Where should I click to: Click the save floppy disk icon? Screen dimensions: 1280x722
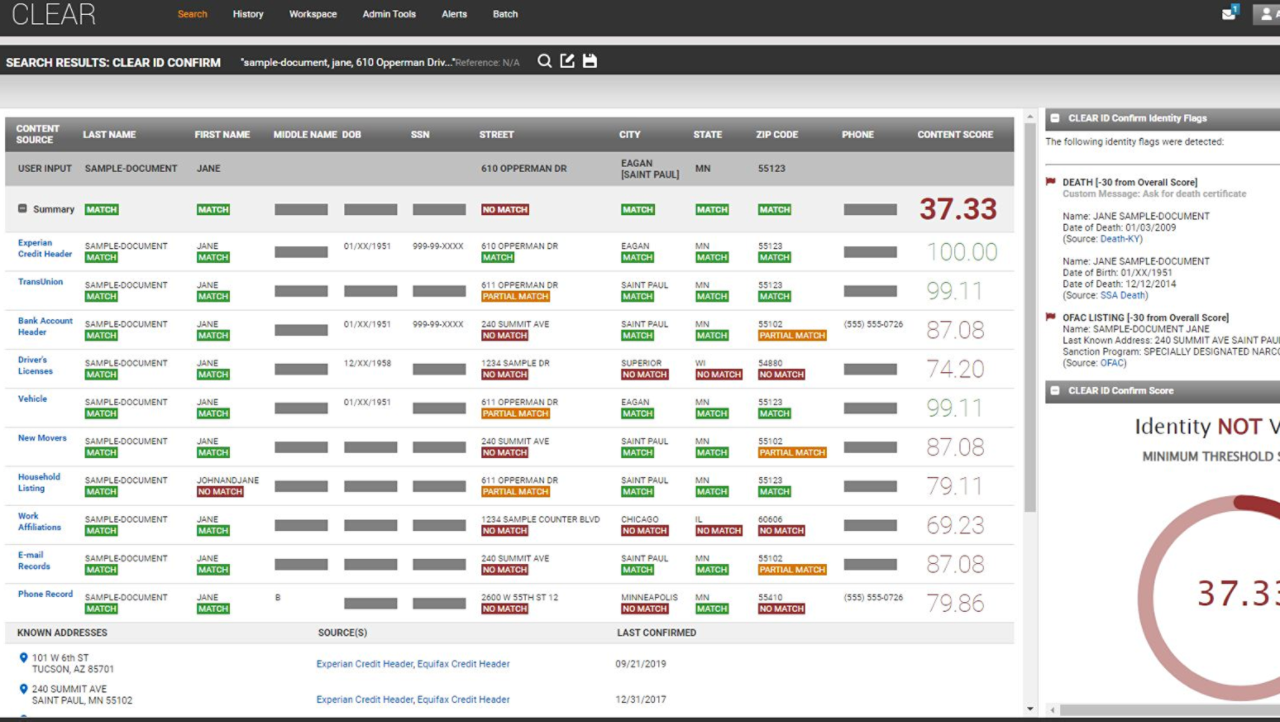tap(590, 61)
